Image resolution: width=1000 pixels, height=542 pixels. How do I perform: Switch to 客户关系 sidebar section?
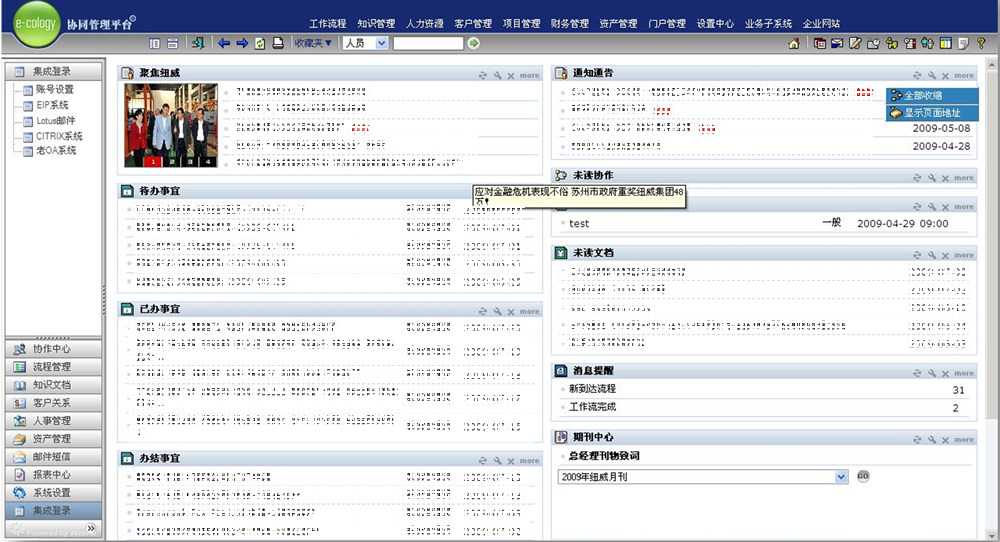coord(54,403)
